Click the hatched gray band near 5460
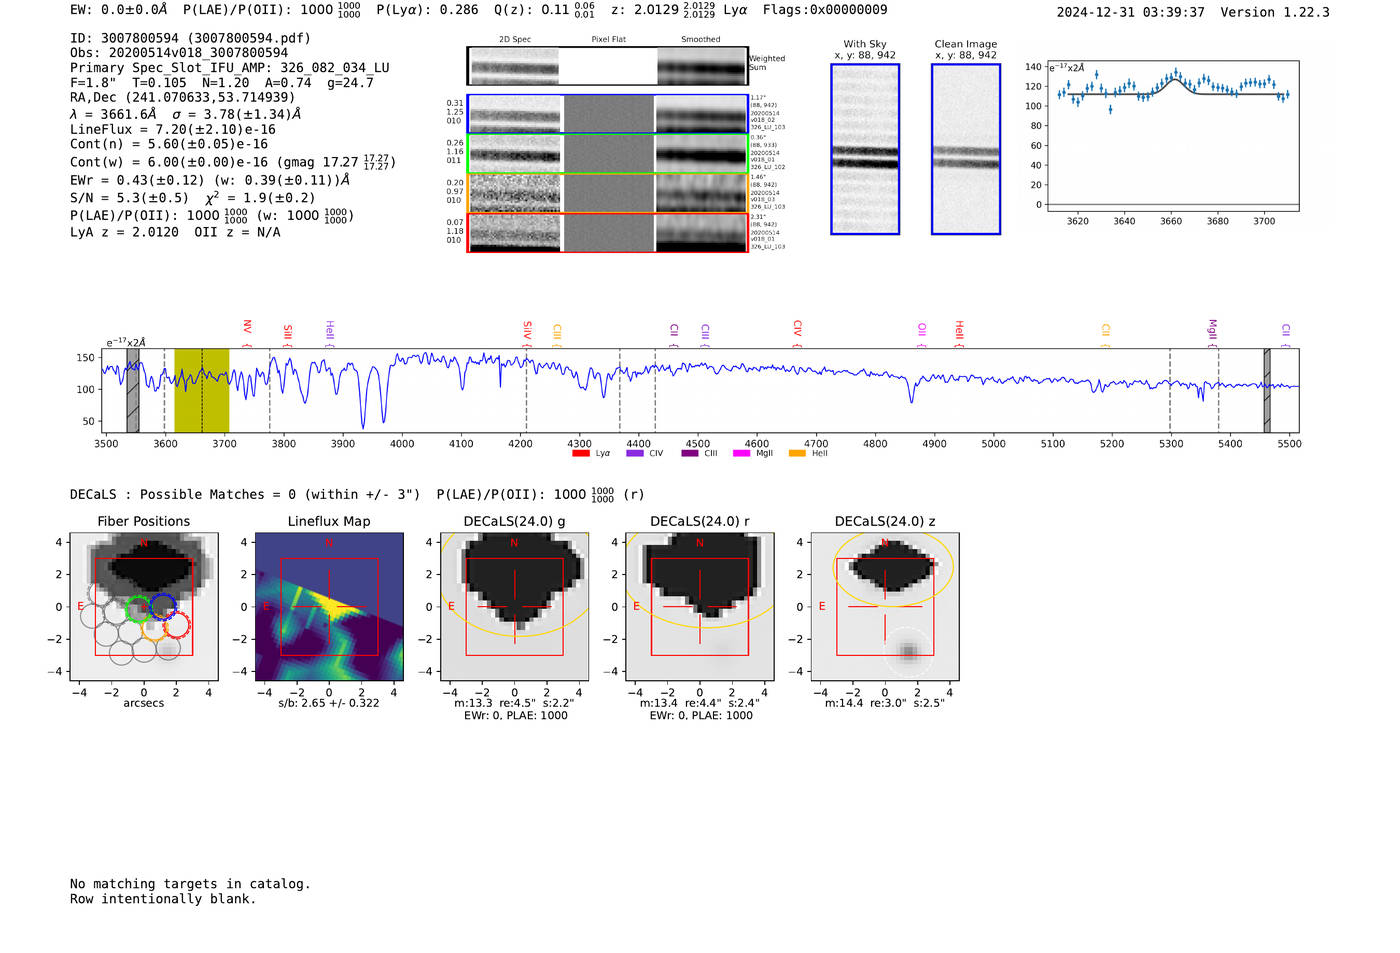This screenshot has width=1400, height=953. [1267, 390]
